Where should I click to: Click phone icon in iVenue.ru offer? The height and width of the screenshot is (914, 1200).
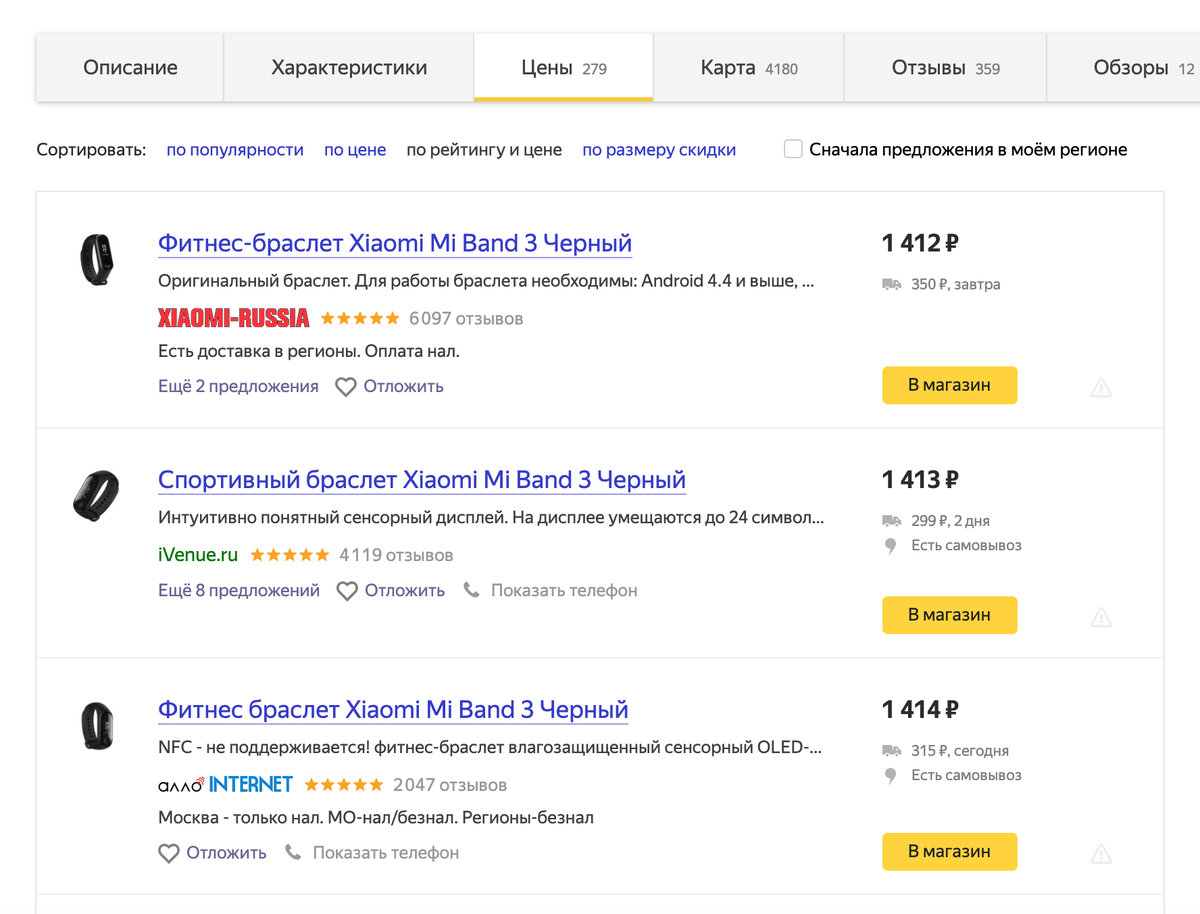(x=472, y=590)
